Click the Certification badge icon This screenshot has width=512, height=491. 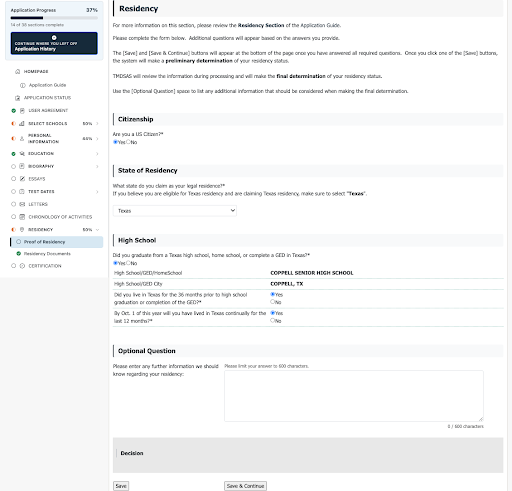(x=22, y=266)
